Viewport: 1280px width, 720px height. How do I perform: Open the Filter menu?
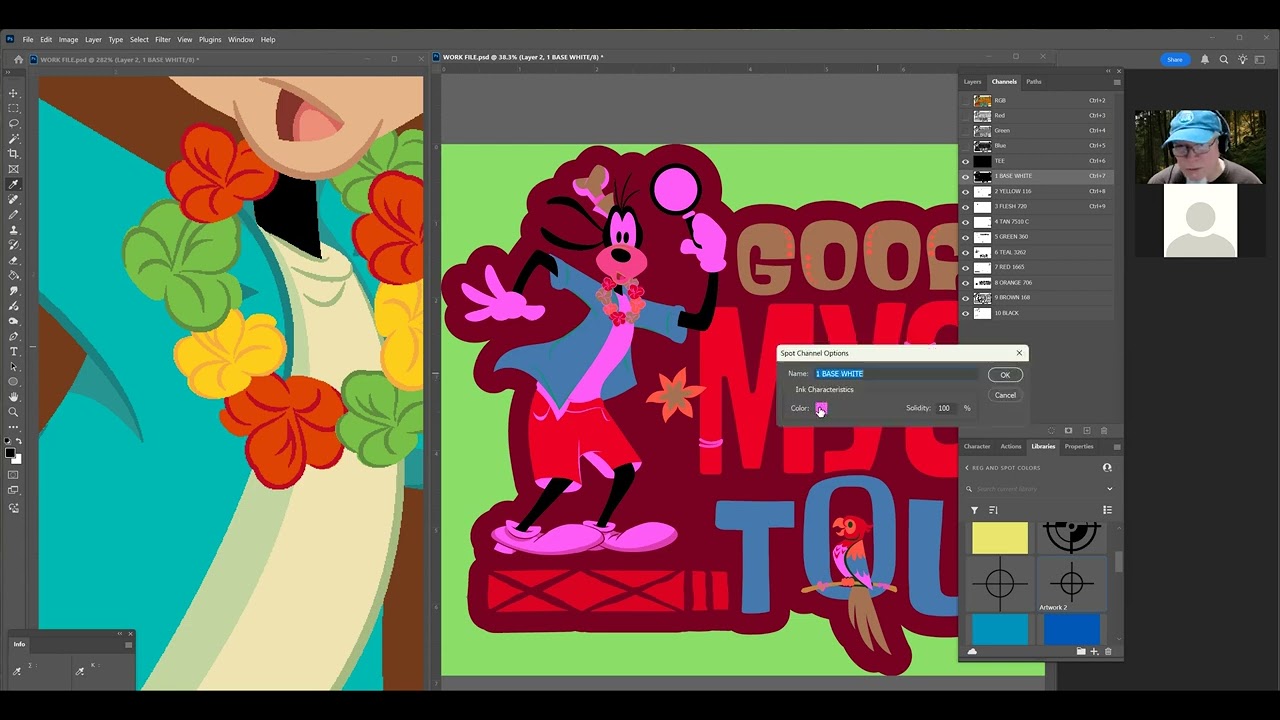(x=163, y=40)
